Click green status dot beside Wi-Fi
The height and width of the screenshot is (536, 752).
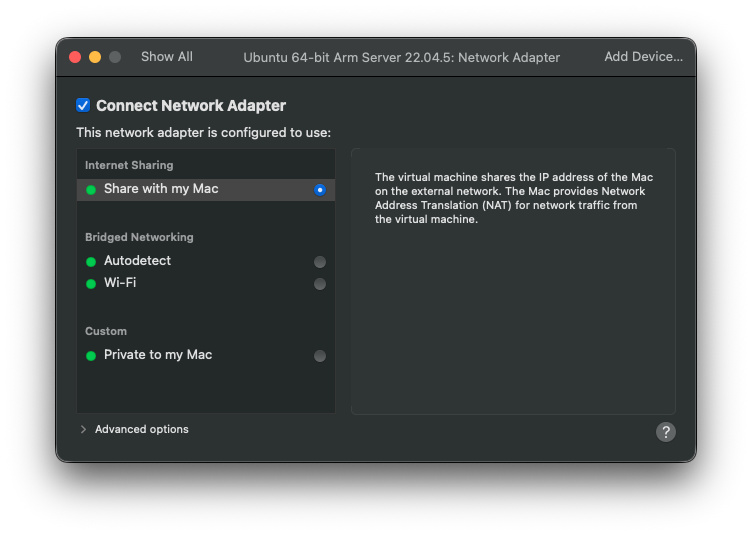[x=91, y=284]
